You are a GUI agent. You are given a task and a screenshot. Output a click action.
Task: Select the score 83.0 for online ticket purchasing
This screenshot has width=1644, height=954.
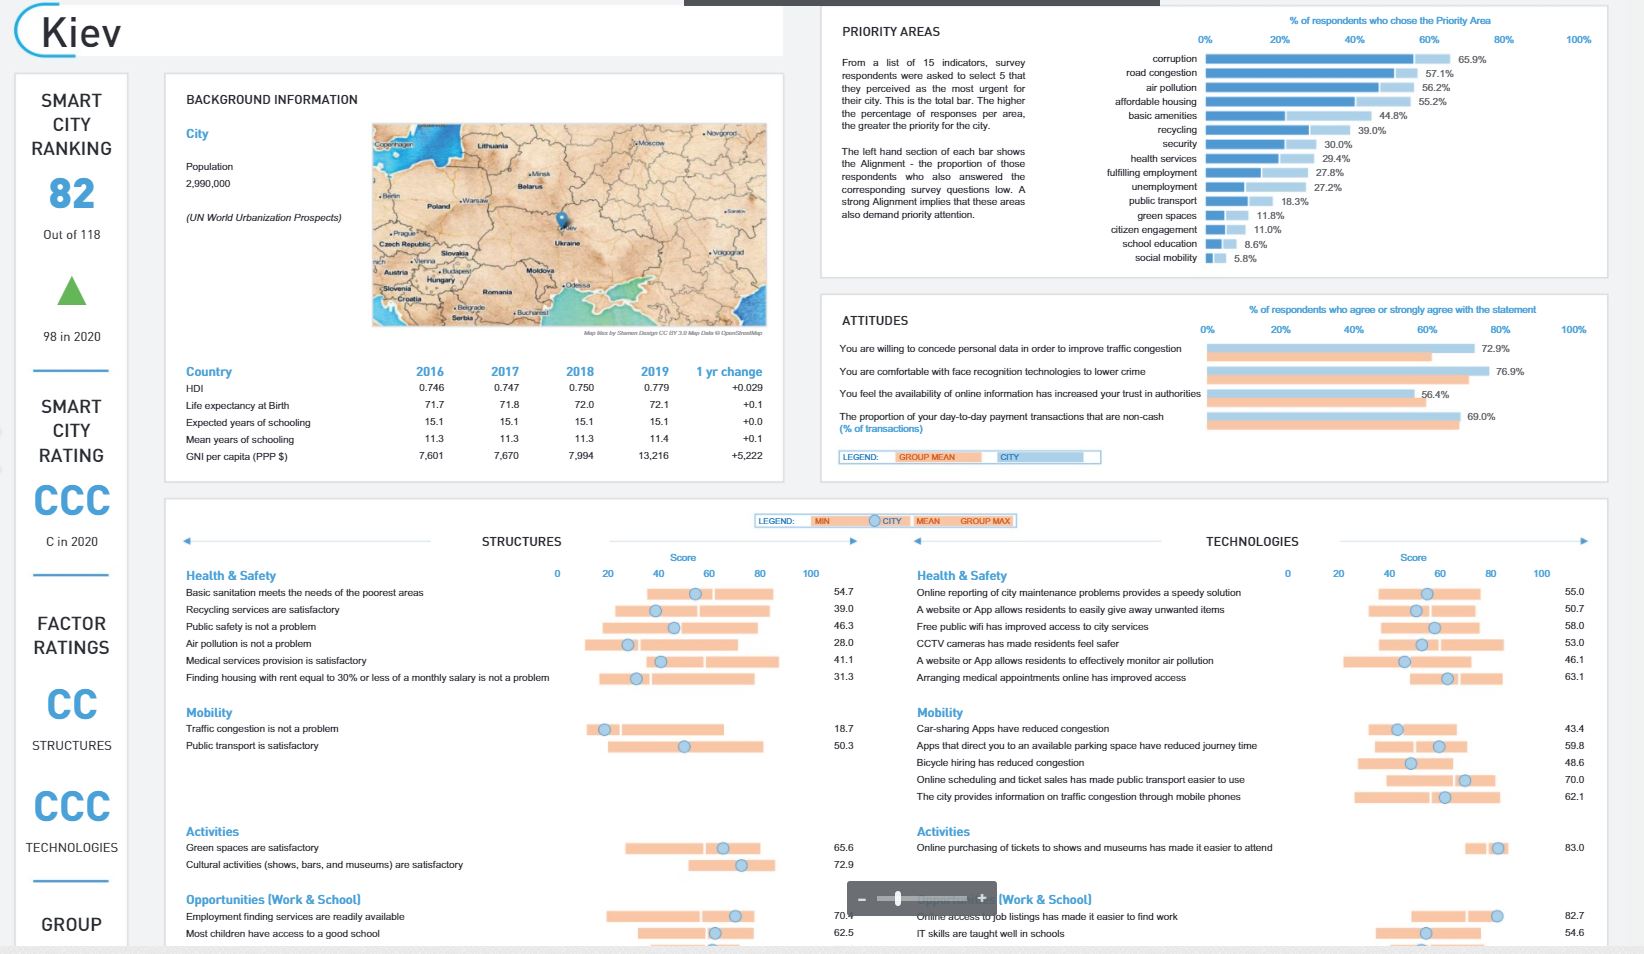[x=1574, y=848]
